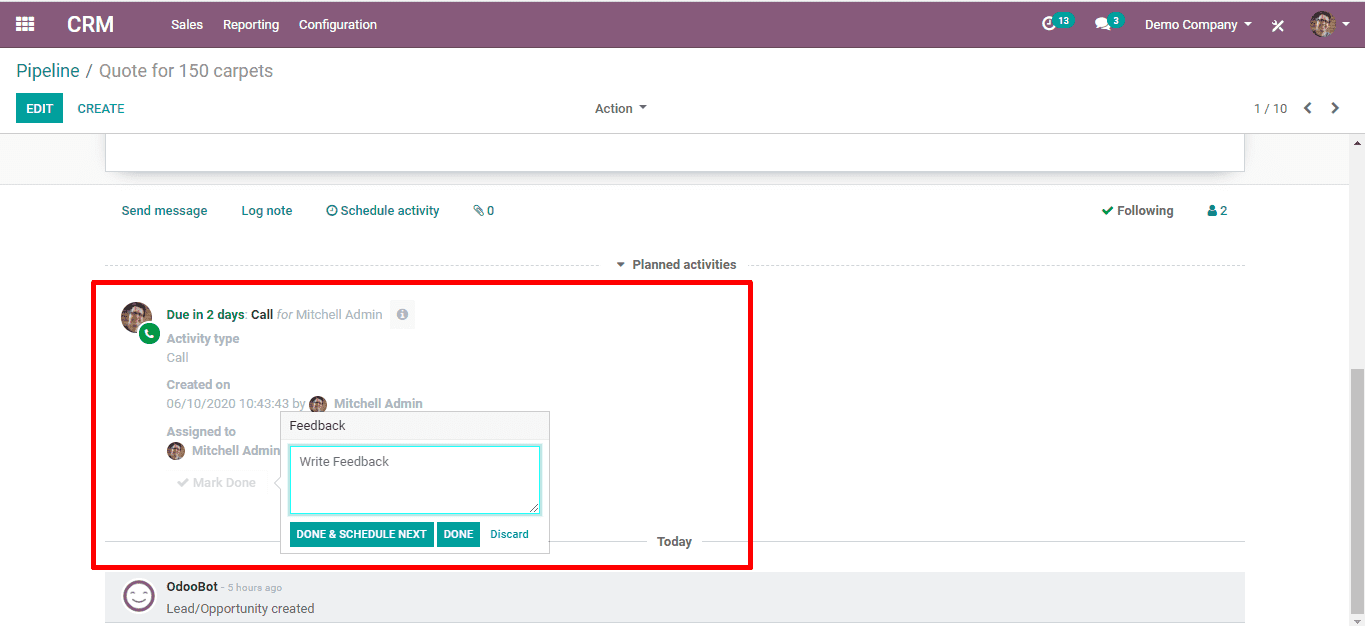Image resolution: width=1365 pixels, height=626 pixels.
Task: Click the debug tools crossed-wrench icon
Action: 1277,25
